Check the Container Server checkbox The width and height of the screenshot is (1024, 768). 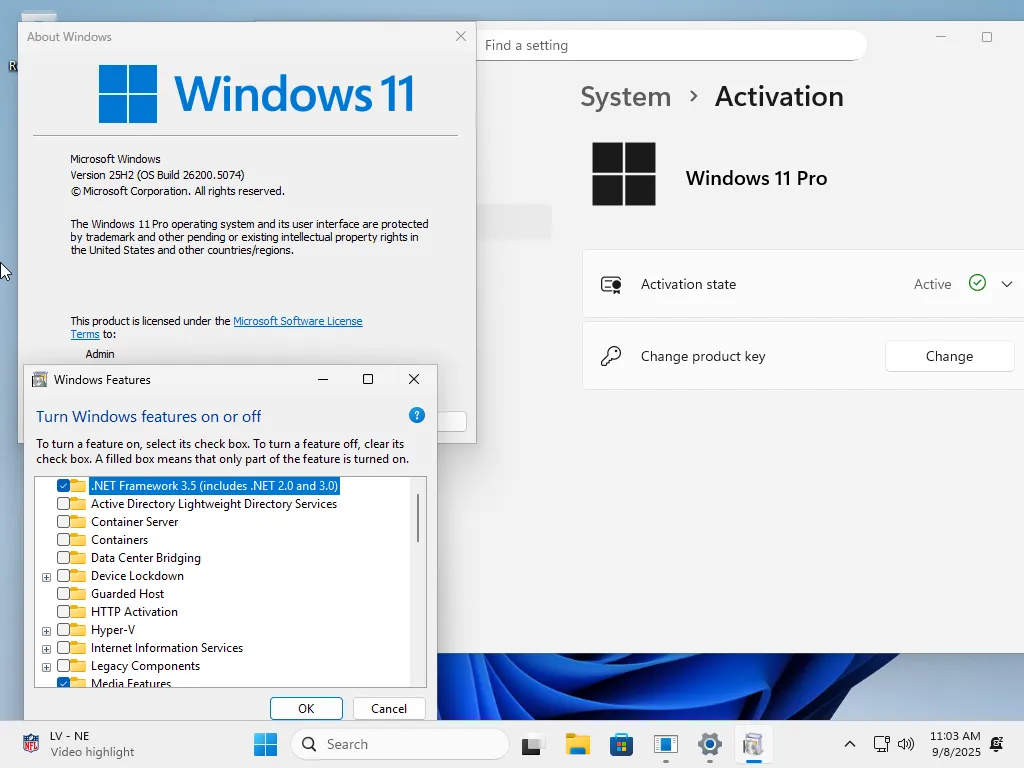click(63, 522)
